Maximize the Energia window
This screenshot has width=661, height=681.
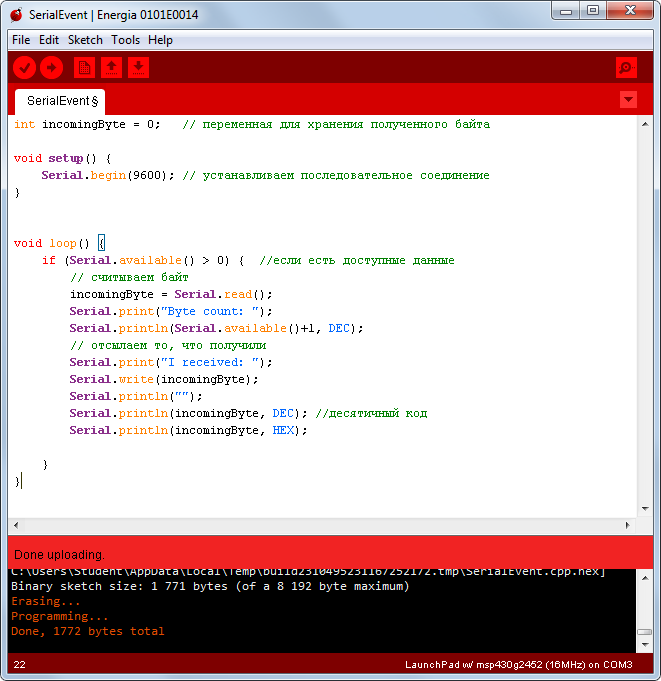tap(593, 10)
